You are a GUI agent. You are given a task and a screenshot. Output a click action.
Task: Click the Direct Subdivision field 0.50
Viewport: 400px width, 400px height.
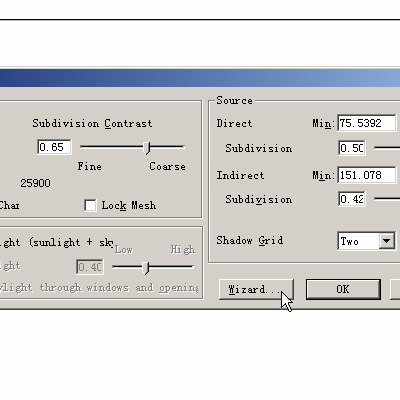point(352,148)
